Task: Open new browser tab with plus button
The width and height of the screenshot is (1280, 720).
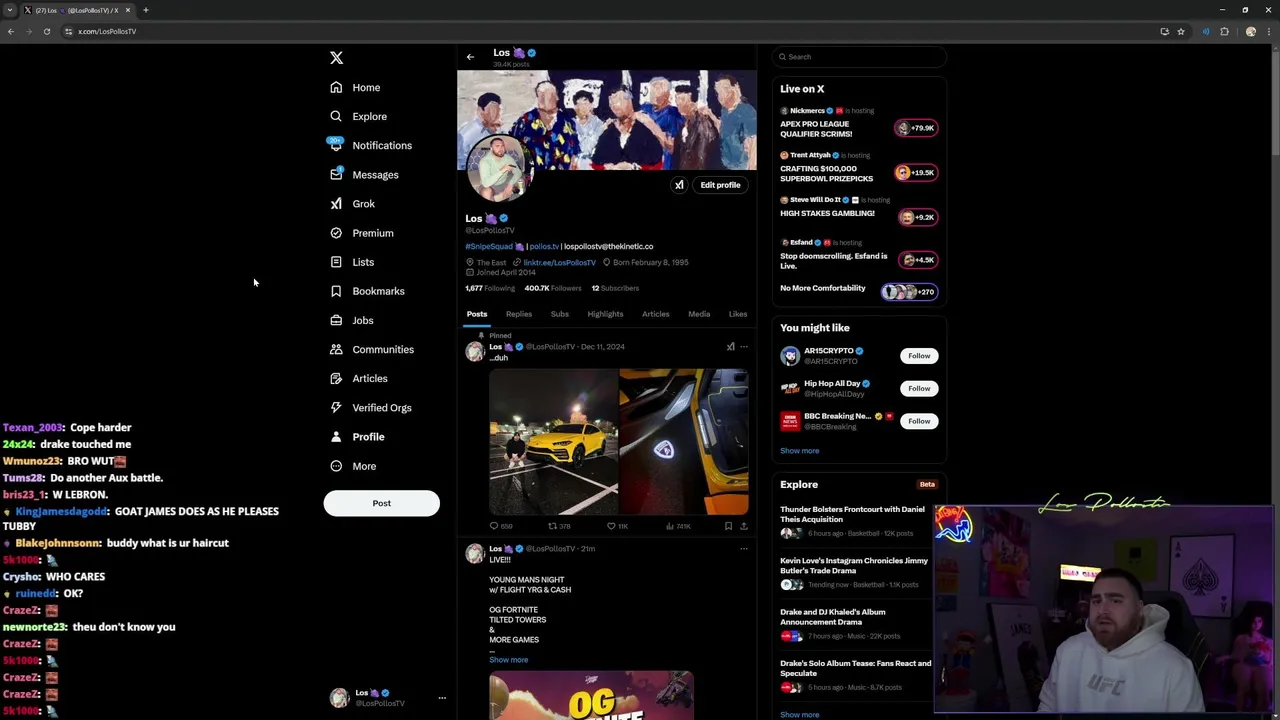Action: tap(145, 10)
